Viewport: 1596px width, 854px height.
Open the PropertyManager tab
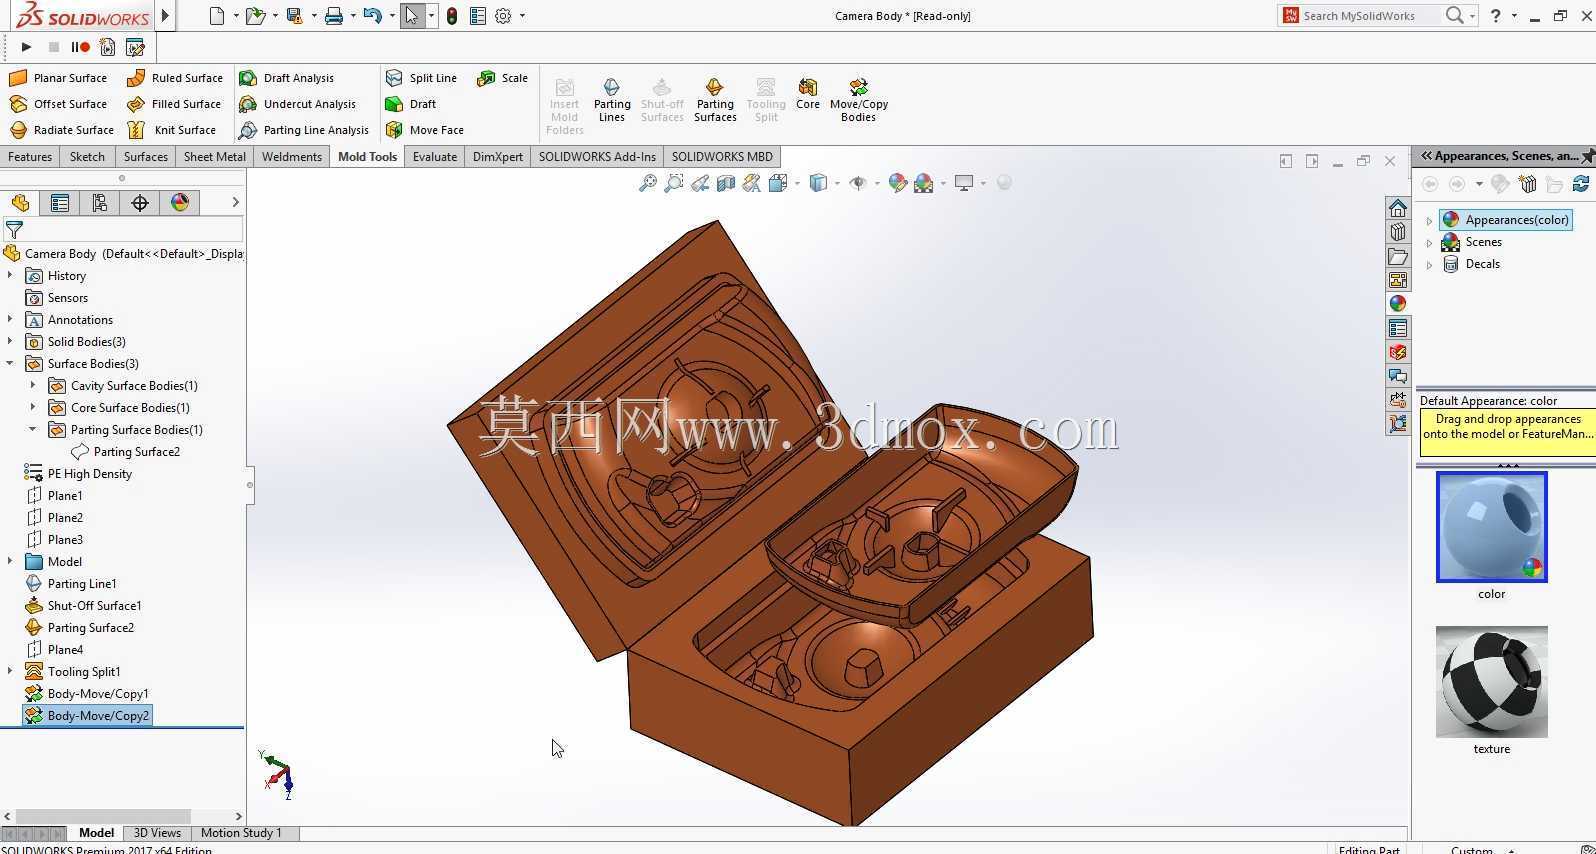[60, 203]
